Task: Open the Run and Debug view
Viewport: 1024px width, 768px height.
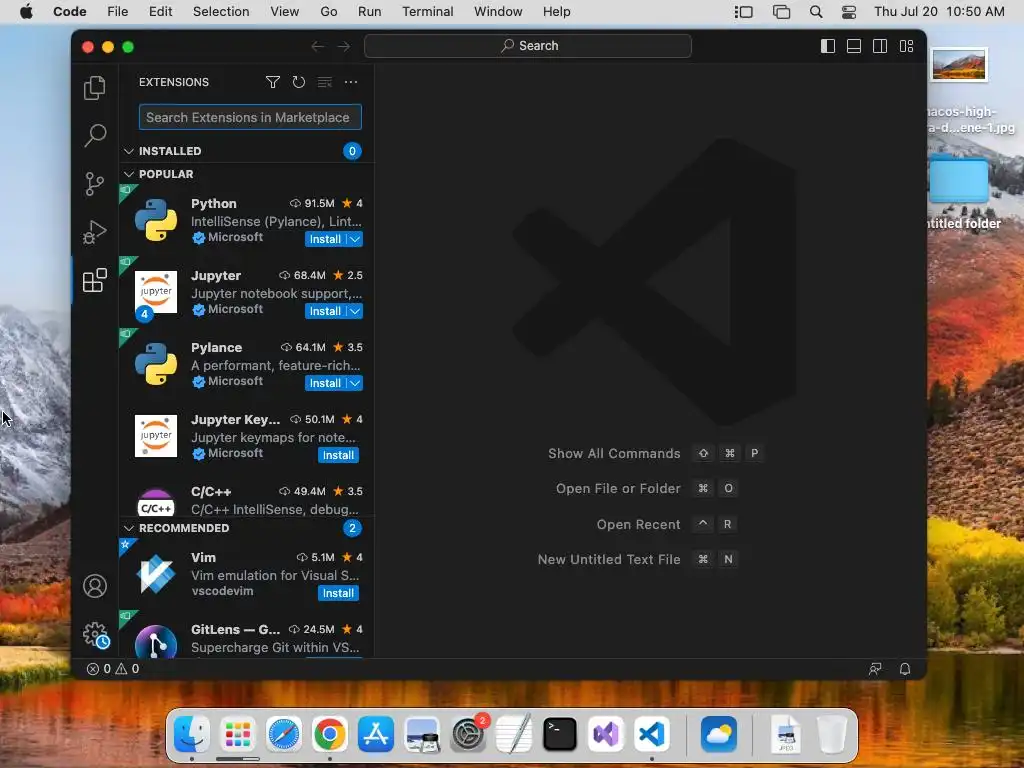Action: pos(95,232)
